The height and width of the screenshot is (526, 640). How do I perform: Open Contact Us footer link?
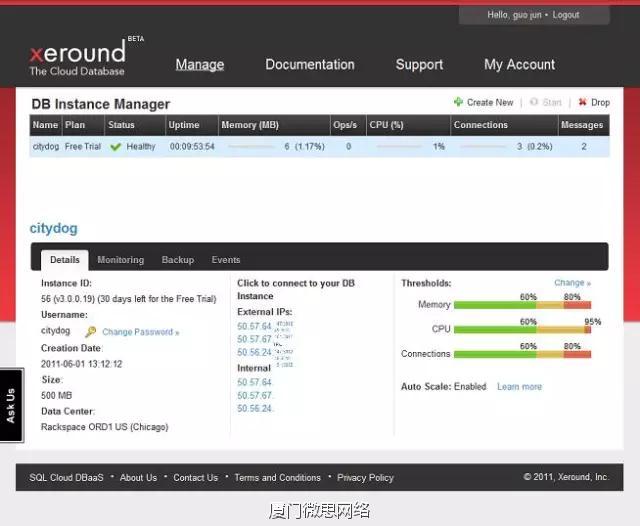(x=196, y=477)
